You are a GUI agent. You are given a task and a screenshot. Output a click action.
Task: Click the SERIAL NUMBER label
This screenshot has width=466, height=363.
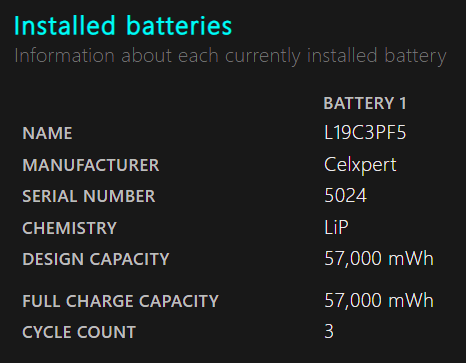[x=89, y=196]
